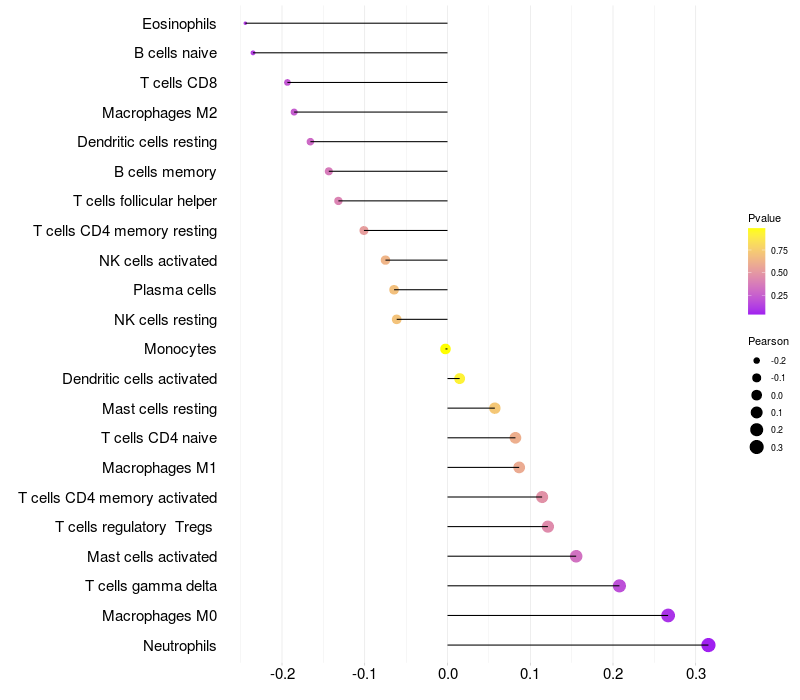Click the Pearson 0.3 legend circle
The height and width of the screenshot is (700, 800).
(x=757, y=447)
